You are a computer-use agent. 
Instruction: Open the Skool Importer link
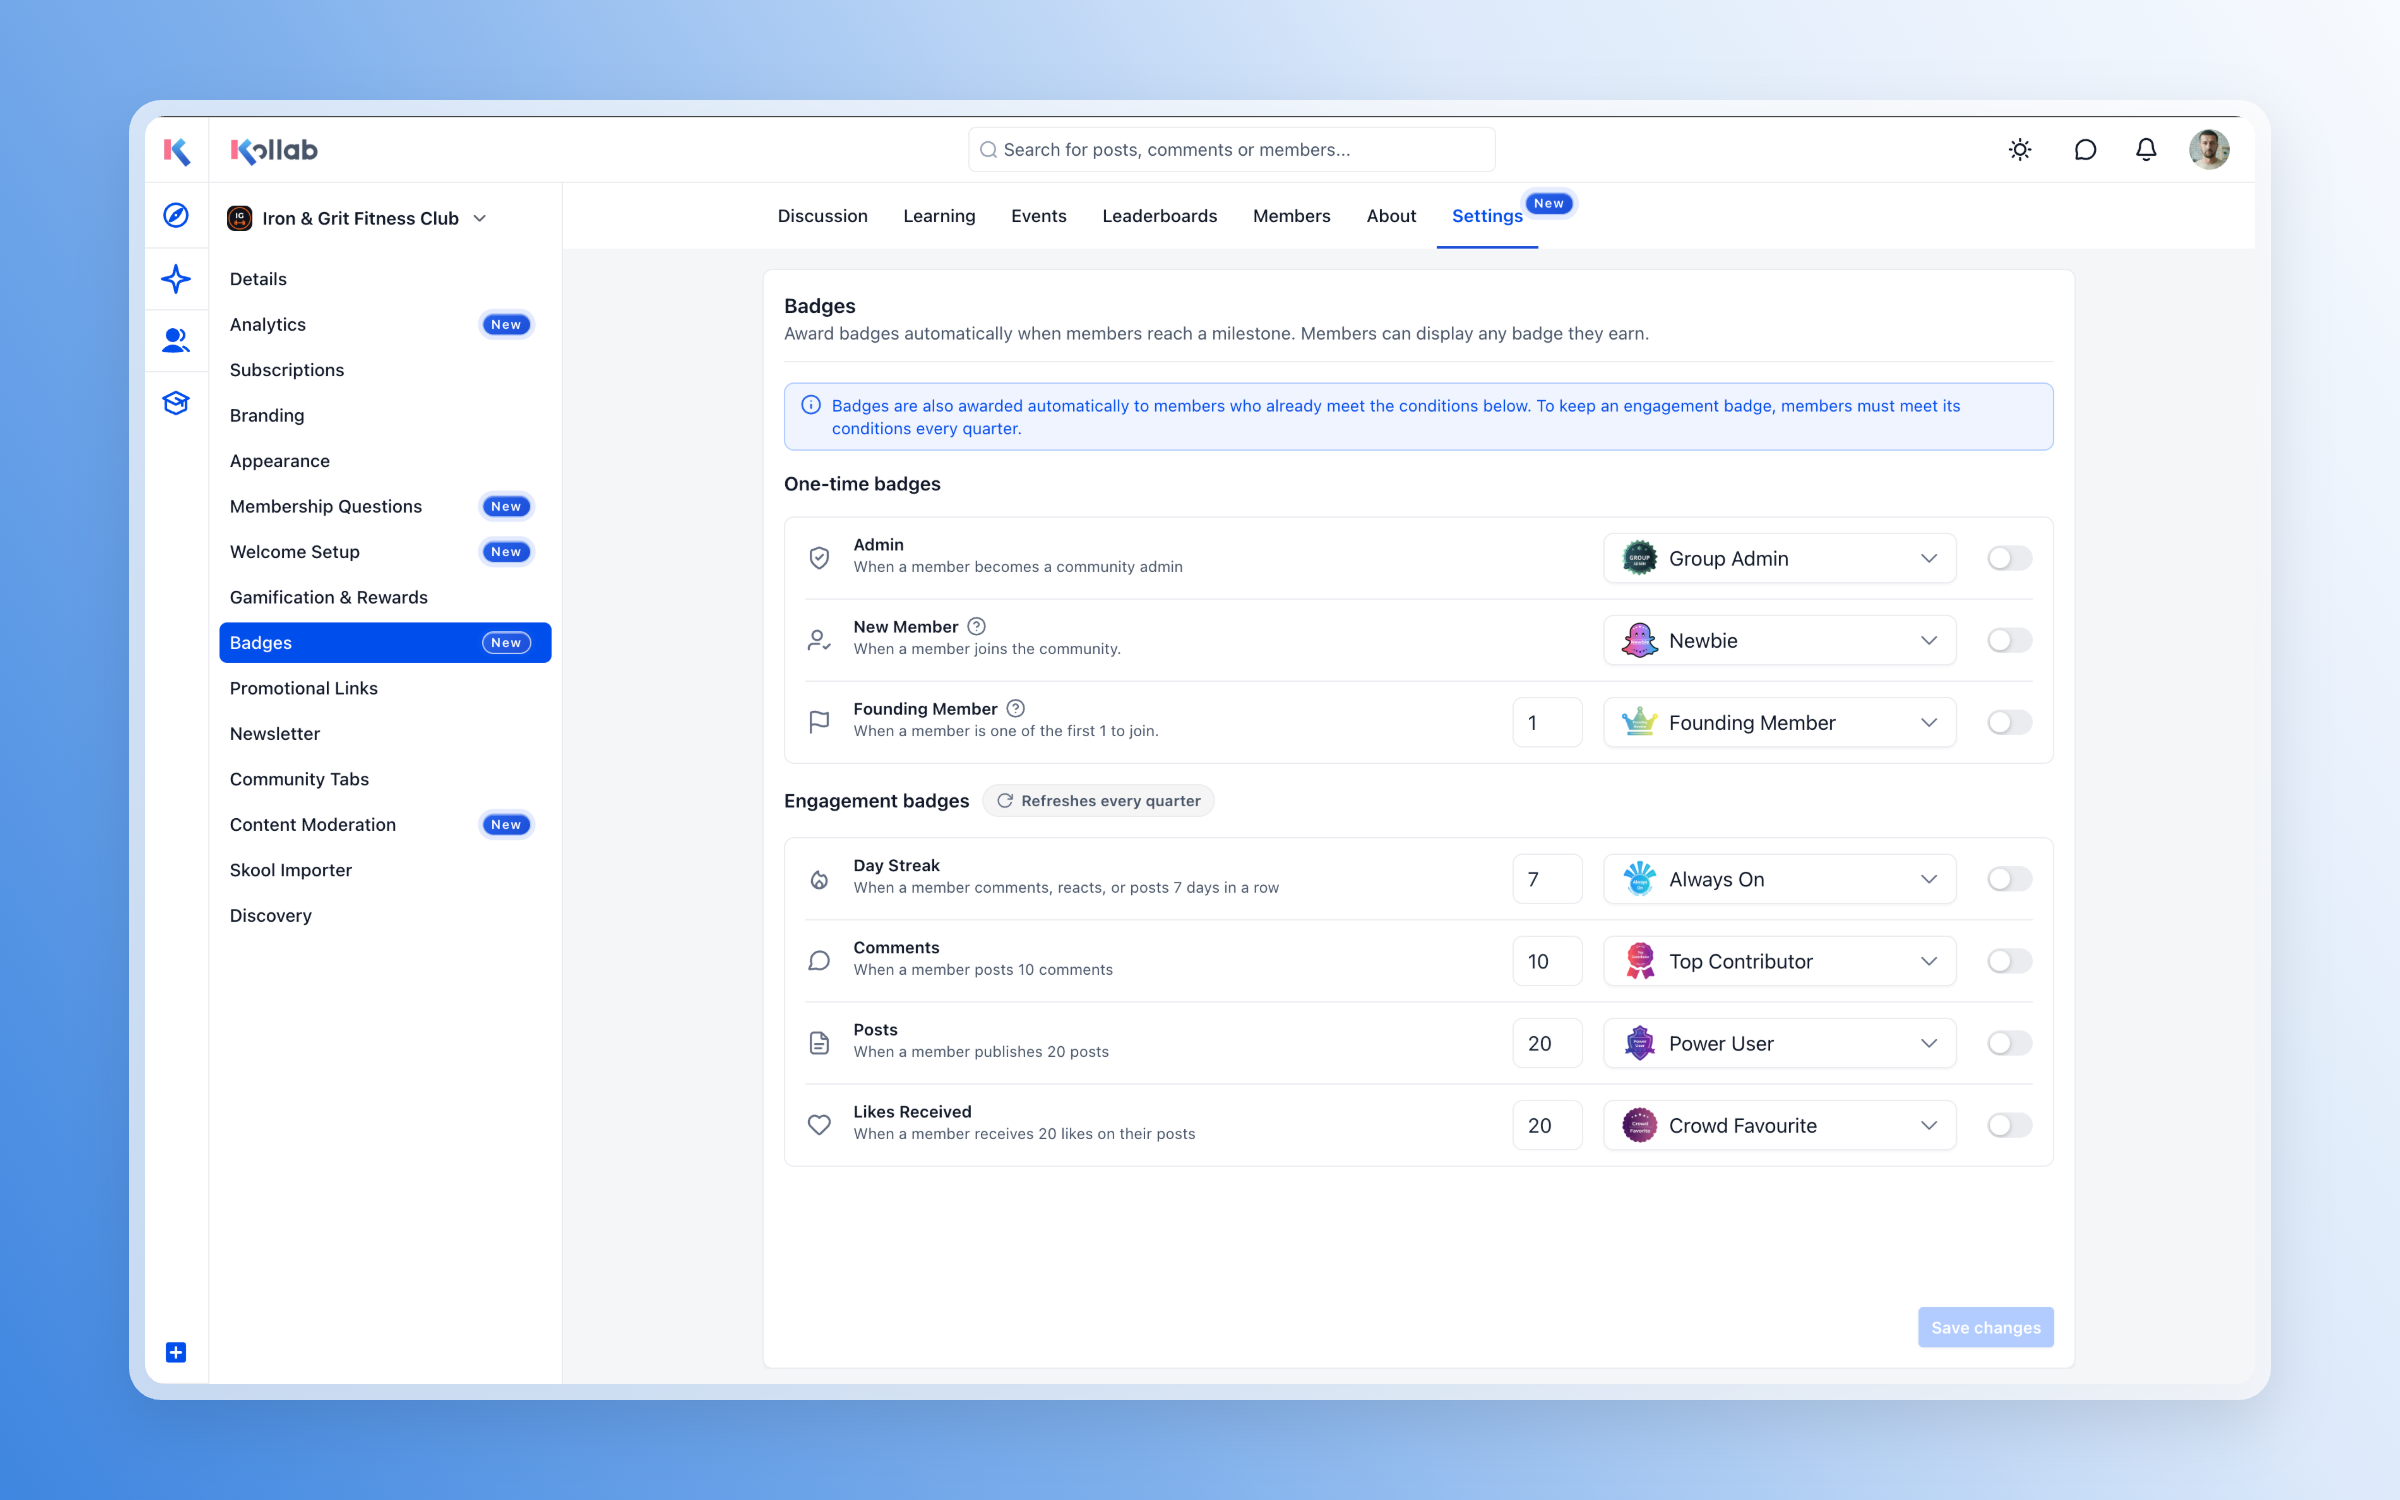click(x=385, y=870)
